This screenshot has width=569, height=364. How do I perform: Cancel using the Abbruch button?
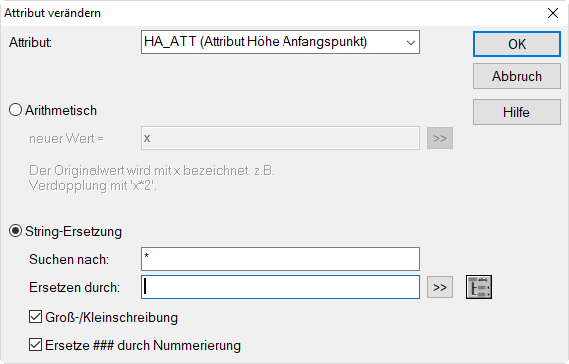tap(517, 76)
